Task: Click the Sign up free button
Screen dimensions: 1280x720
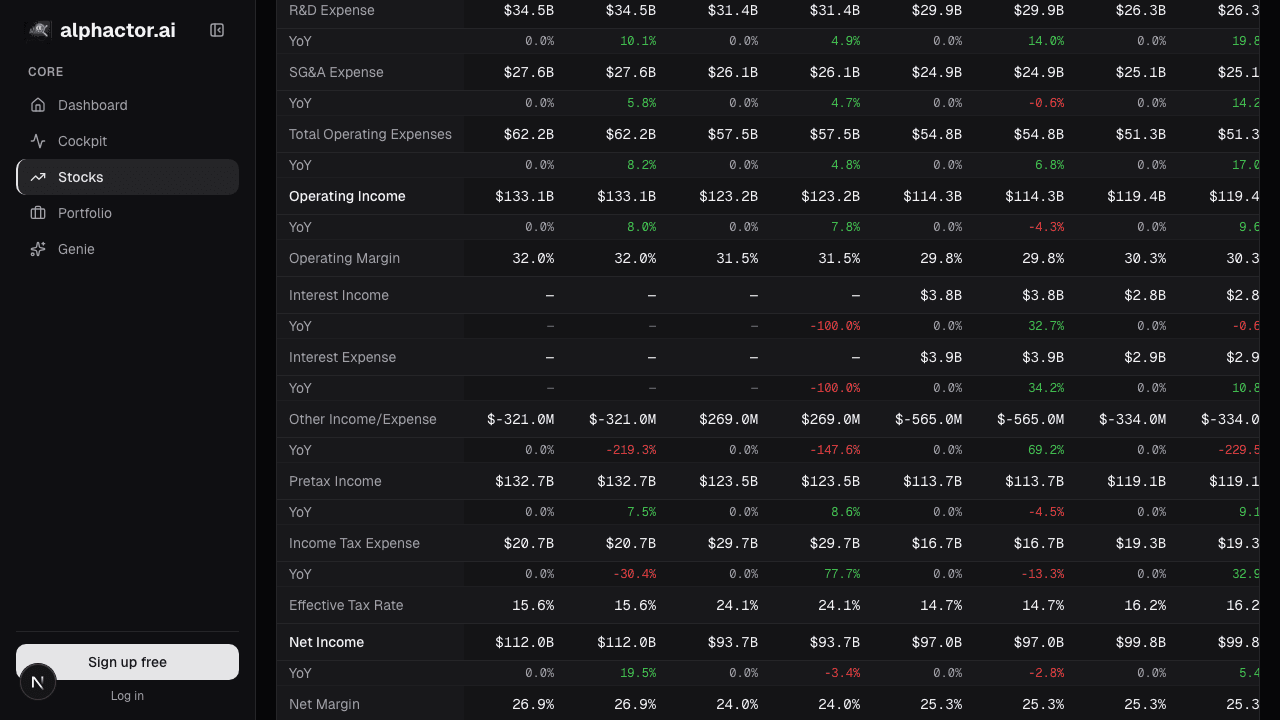Action: (x=127, y=662)
